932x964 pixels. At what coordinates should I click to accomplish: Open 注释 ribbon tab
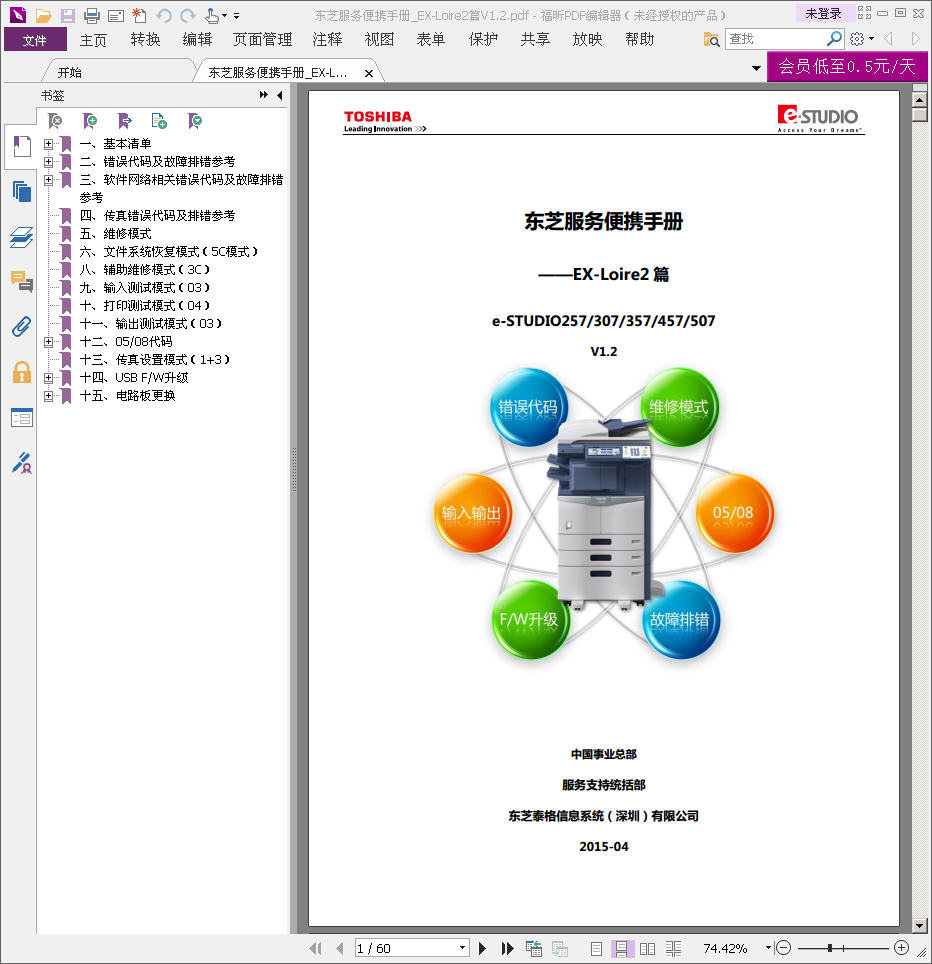coord(327,39)
